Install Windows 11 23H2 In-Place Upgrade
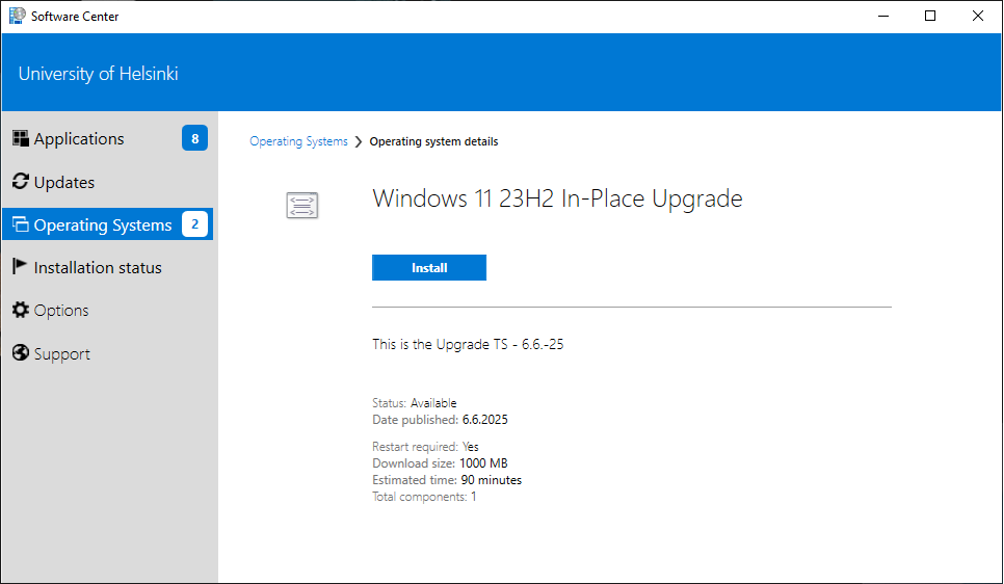The height and width of the screenshot is (584, 1004). point(429,268)
